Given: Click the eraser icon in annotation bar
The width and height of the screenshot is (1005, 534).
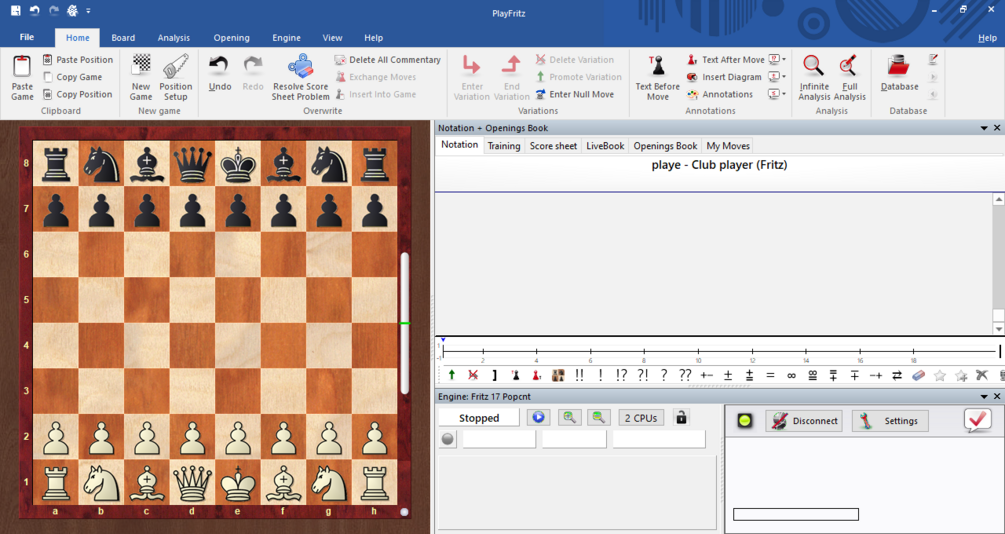Looking at the screenshot, I should point(918,376).
